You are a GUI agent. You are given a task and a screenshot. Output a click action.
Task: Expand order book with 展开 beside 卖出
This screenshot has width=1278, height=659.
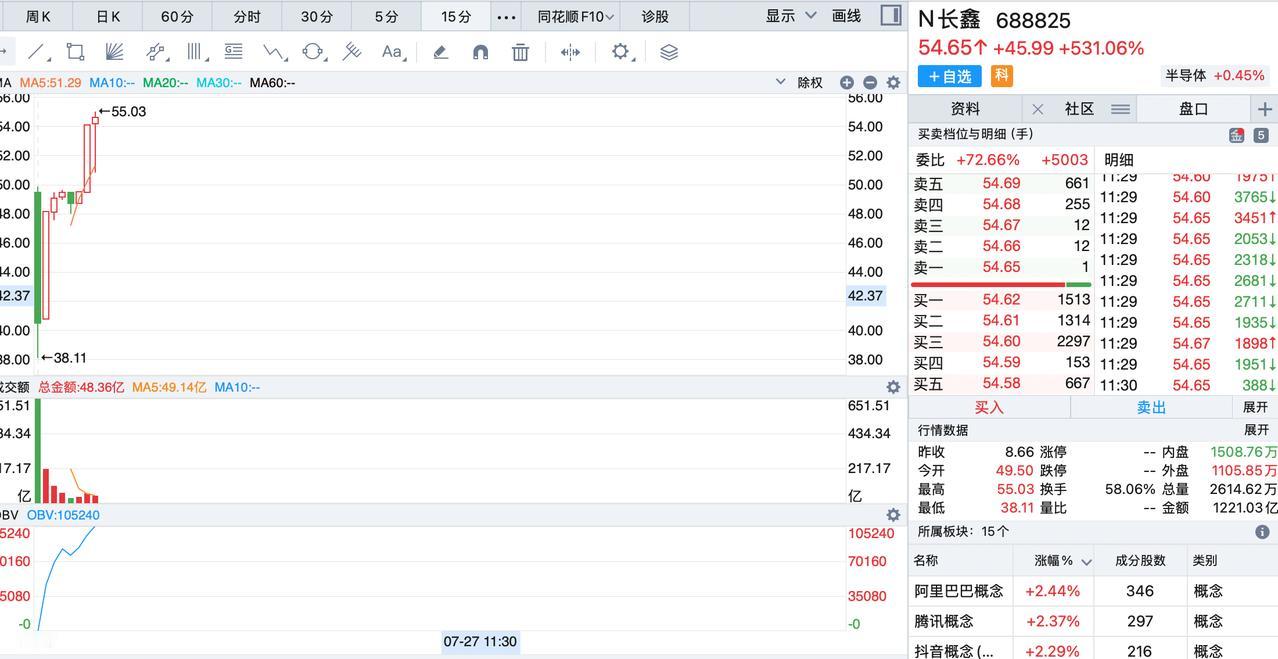(x=1256, y=407)
